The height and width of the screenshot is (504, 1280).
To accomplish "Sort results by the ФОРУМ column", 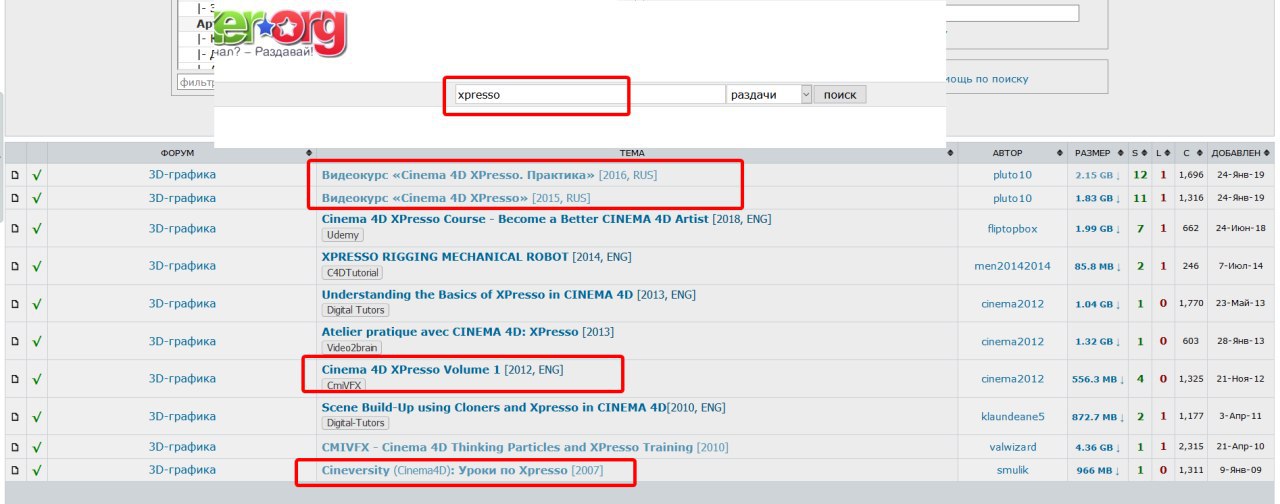I will [x=180, y=153].
